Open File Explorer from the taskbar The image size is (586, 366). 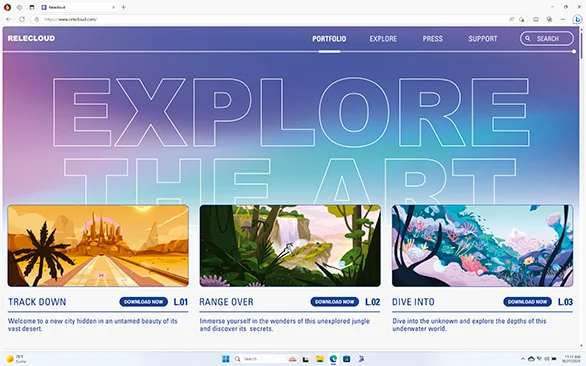point(320,359)
